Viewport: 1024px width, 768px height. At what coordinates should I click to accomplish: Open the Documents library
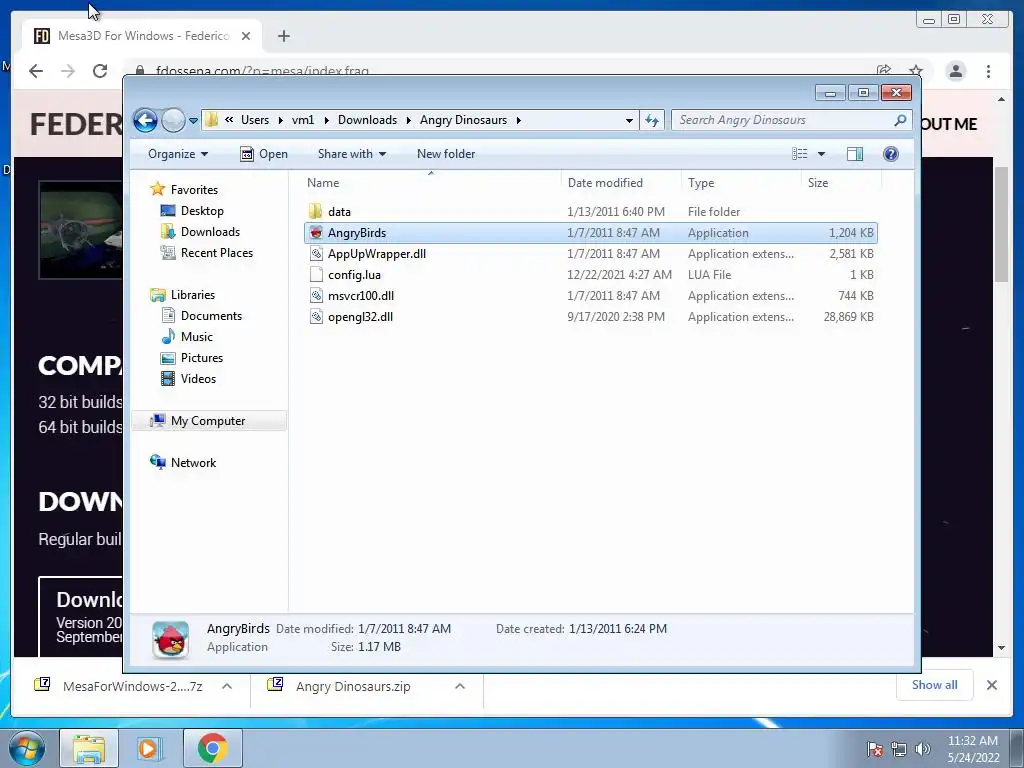click(x=211, y=316)
